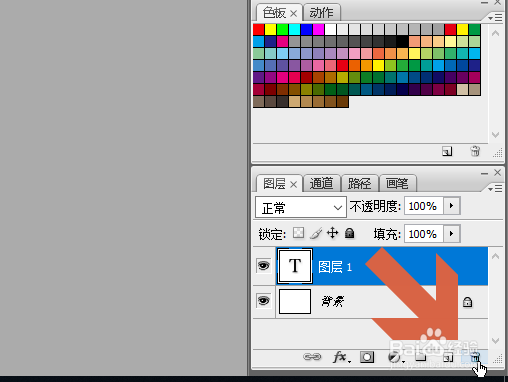Switch to the 画笔 tab
This screenshot has width=508, height=382.
coord(397,183)
